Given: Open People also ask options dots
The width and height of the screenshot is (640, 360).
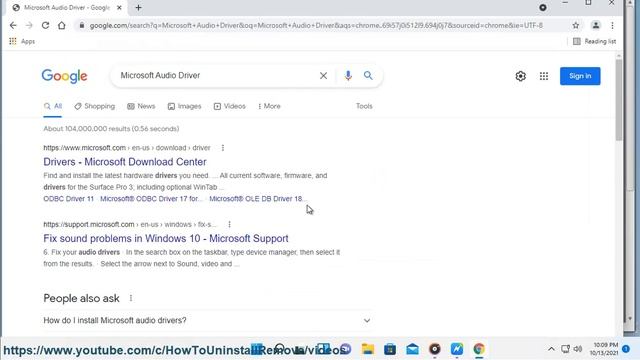Looking at the screenshot, I should (131, 298).
